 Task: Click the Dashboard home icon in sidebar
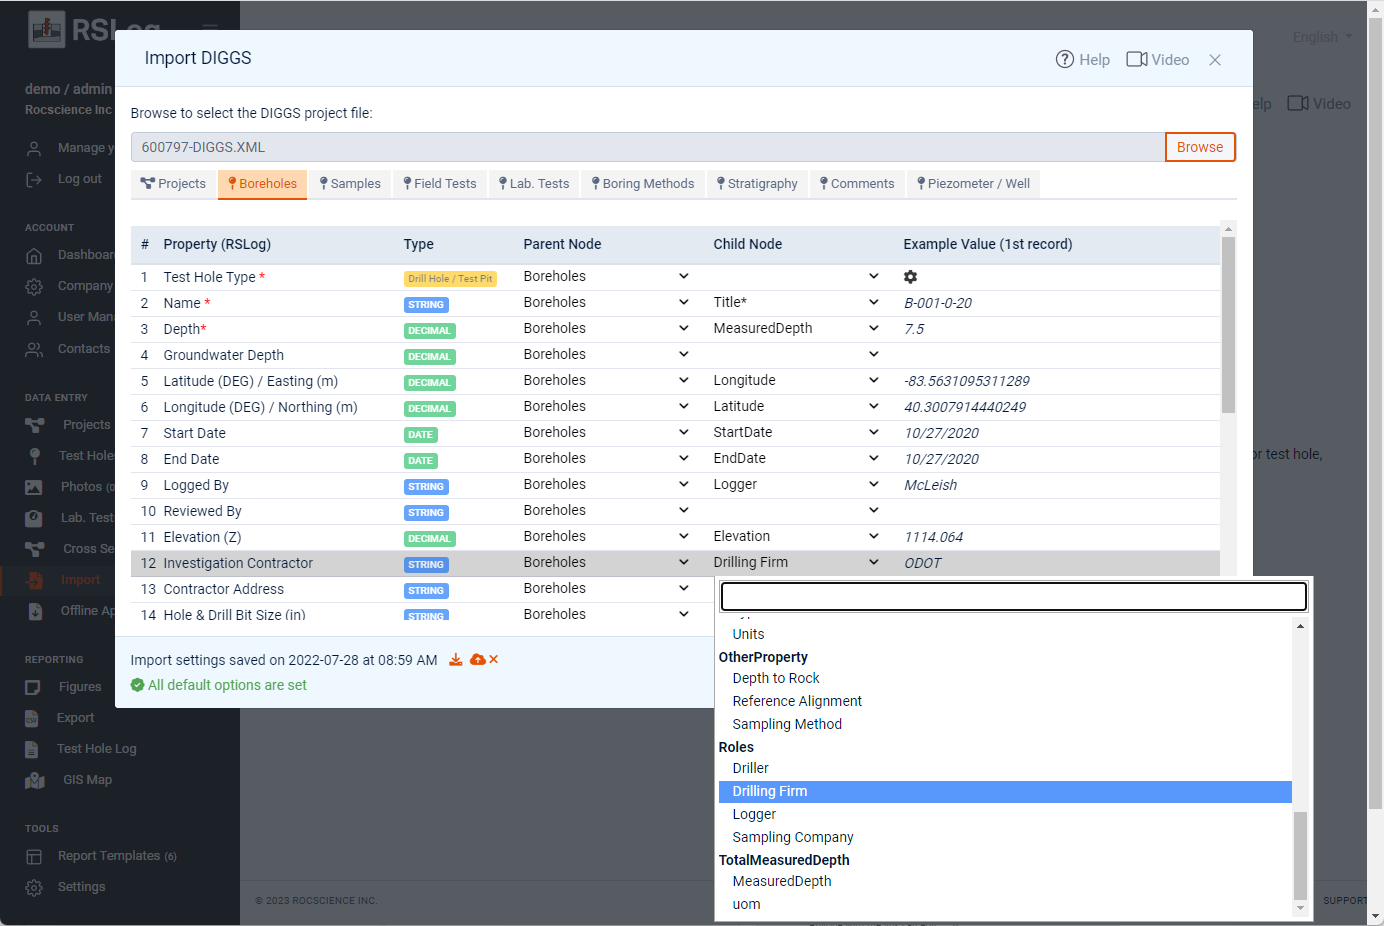click(x=34, y=256)
